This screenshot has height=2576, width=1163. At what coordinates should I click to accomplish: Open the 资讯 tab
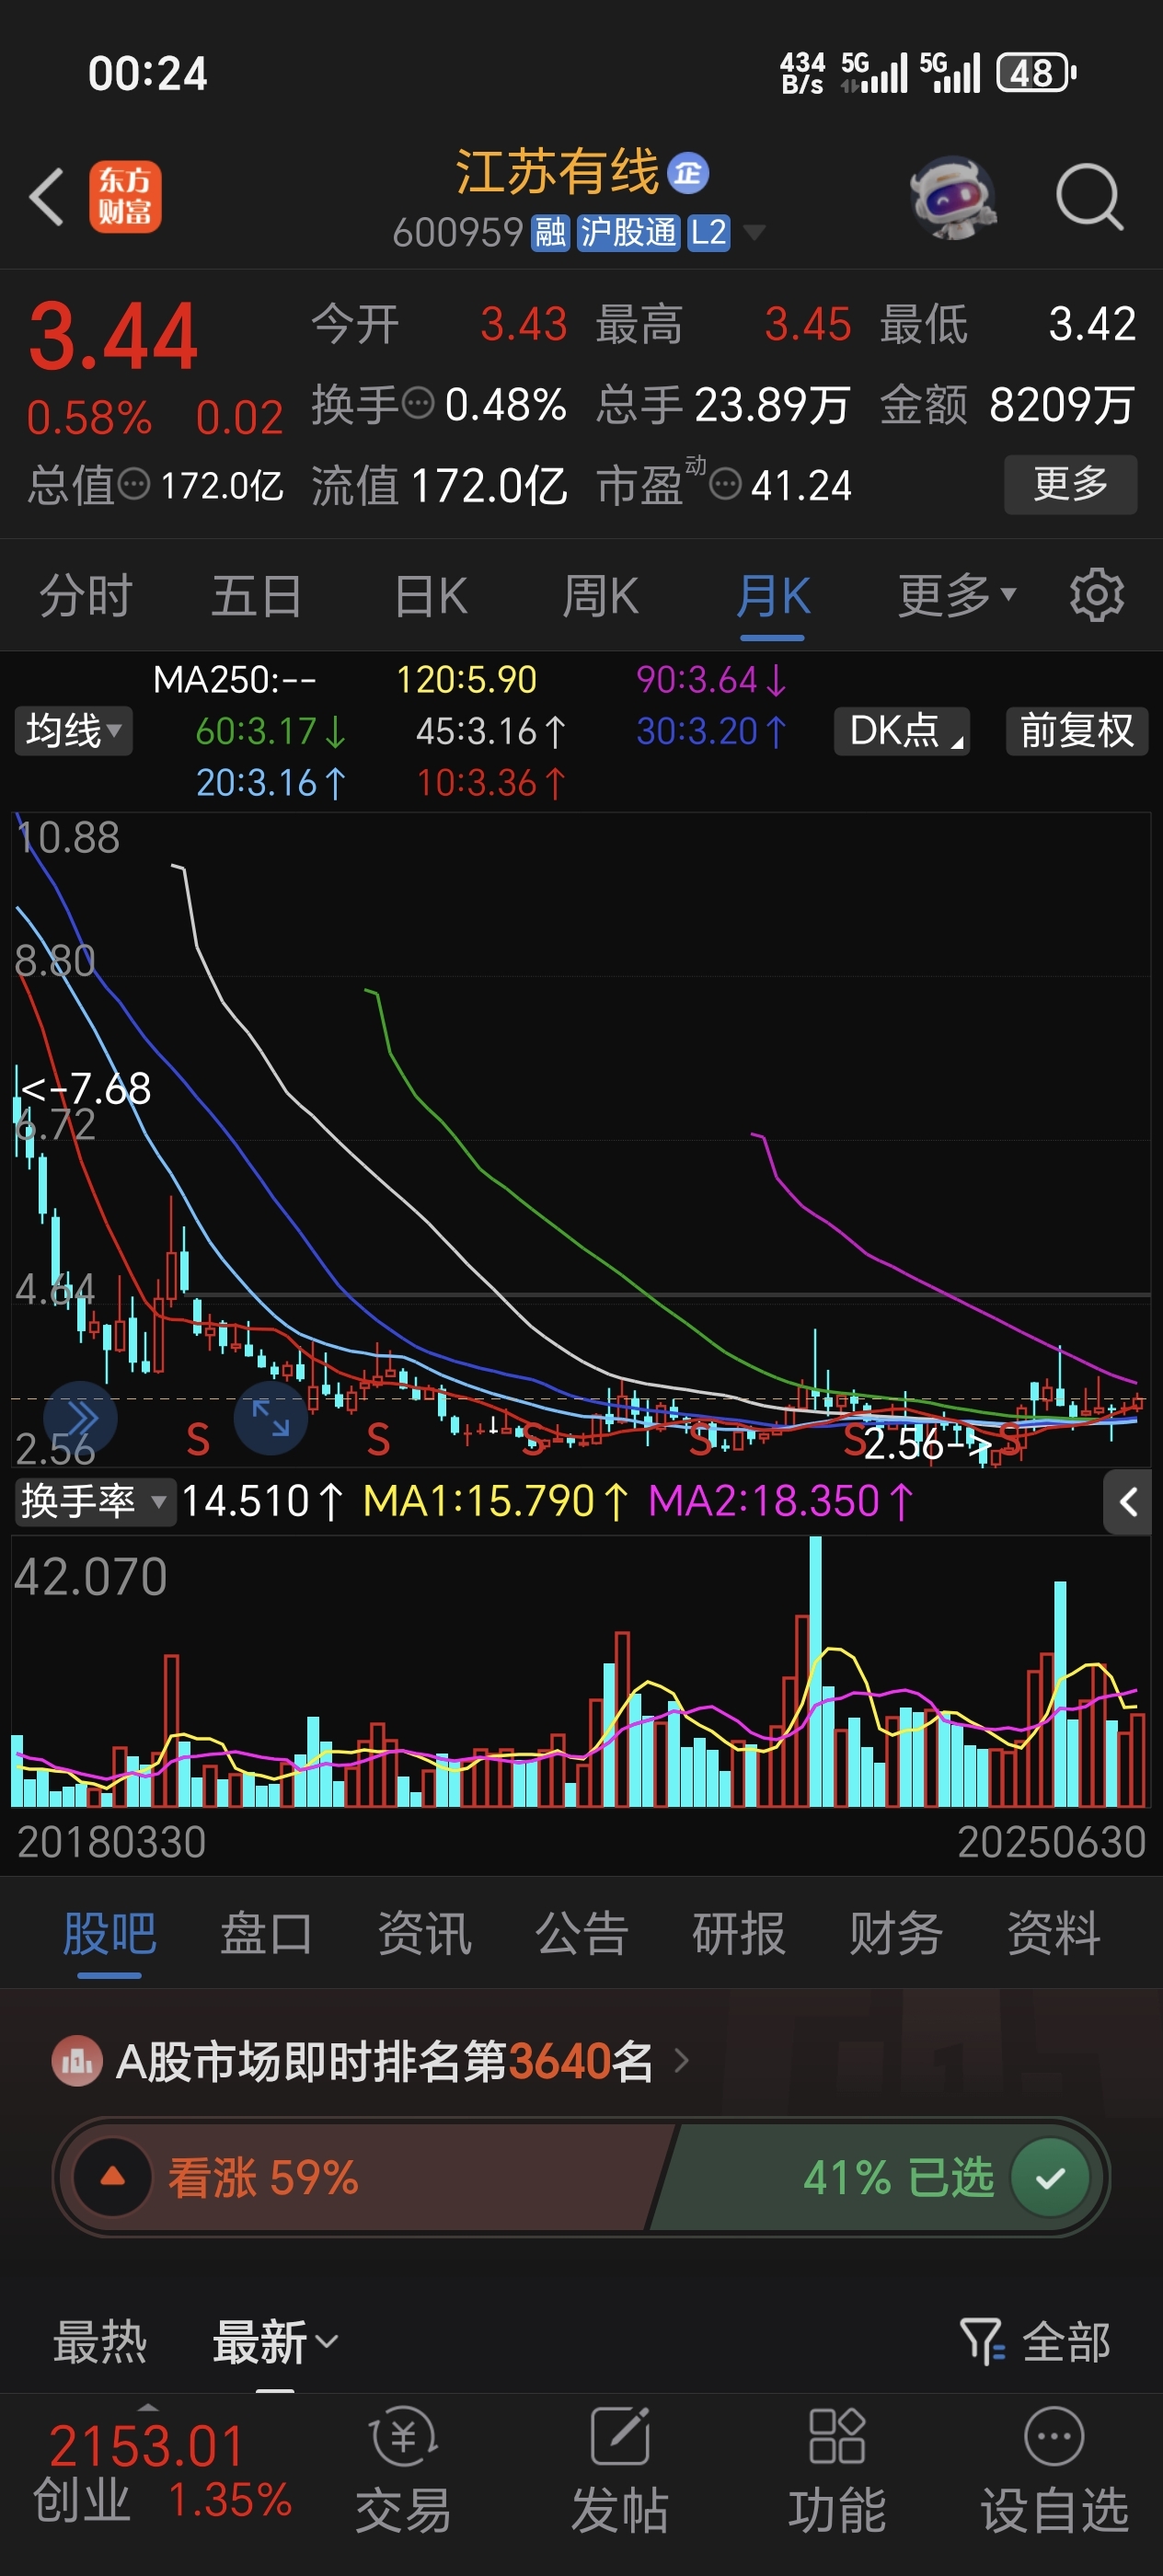click(424, 1933)
